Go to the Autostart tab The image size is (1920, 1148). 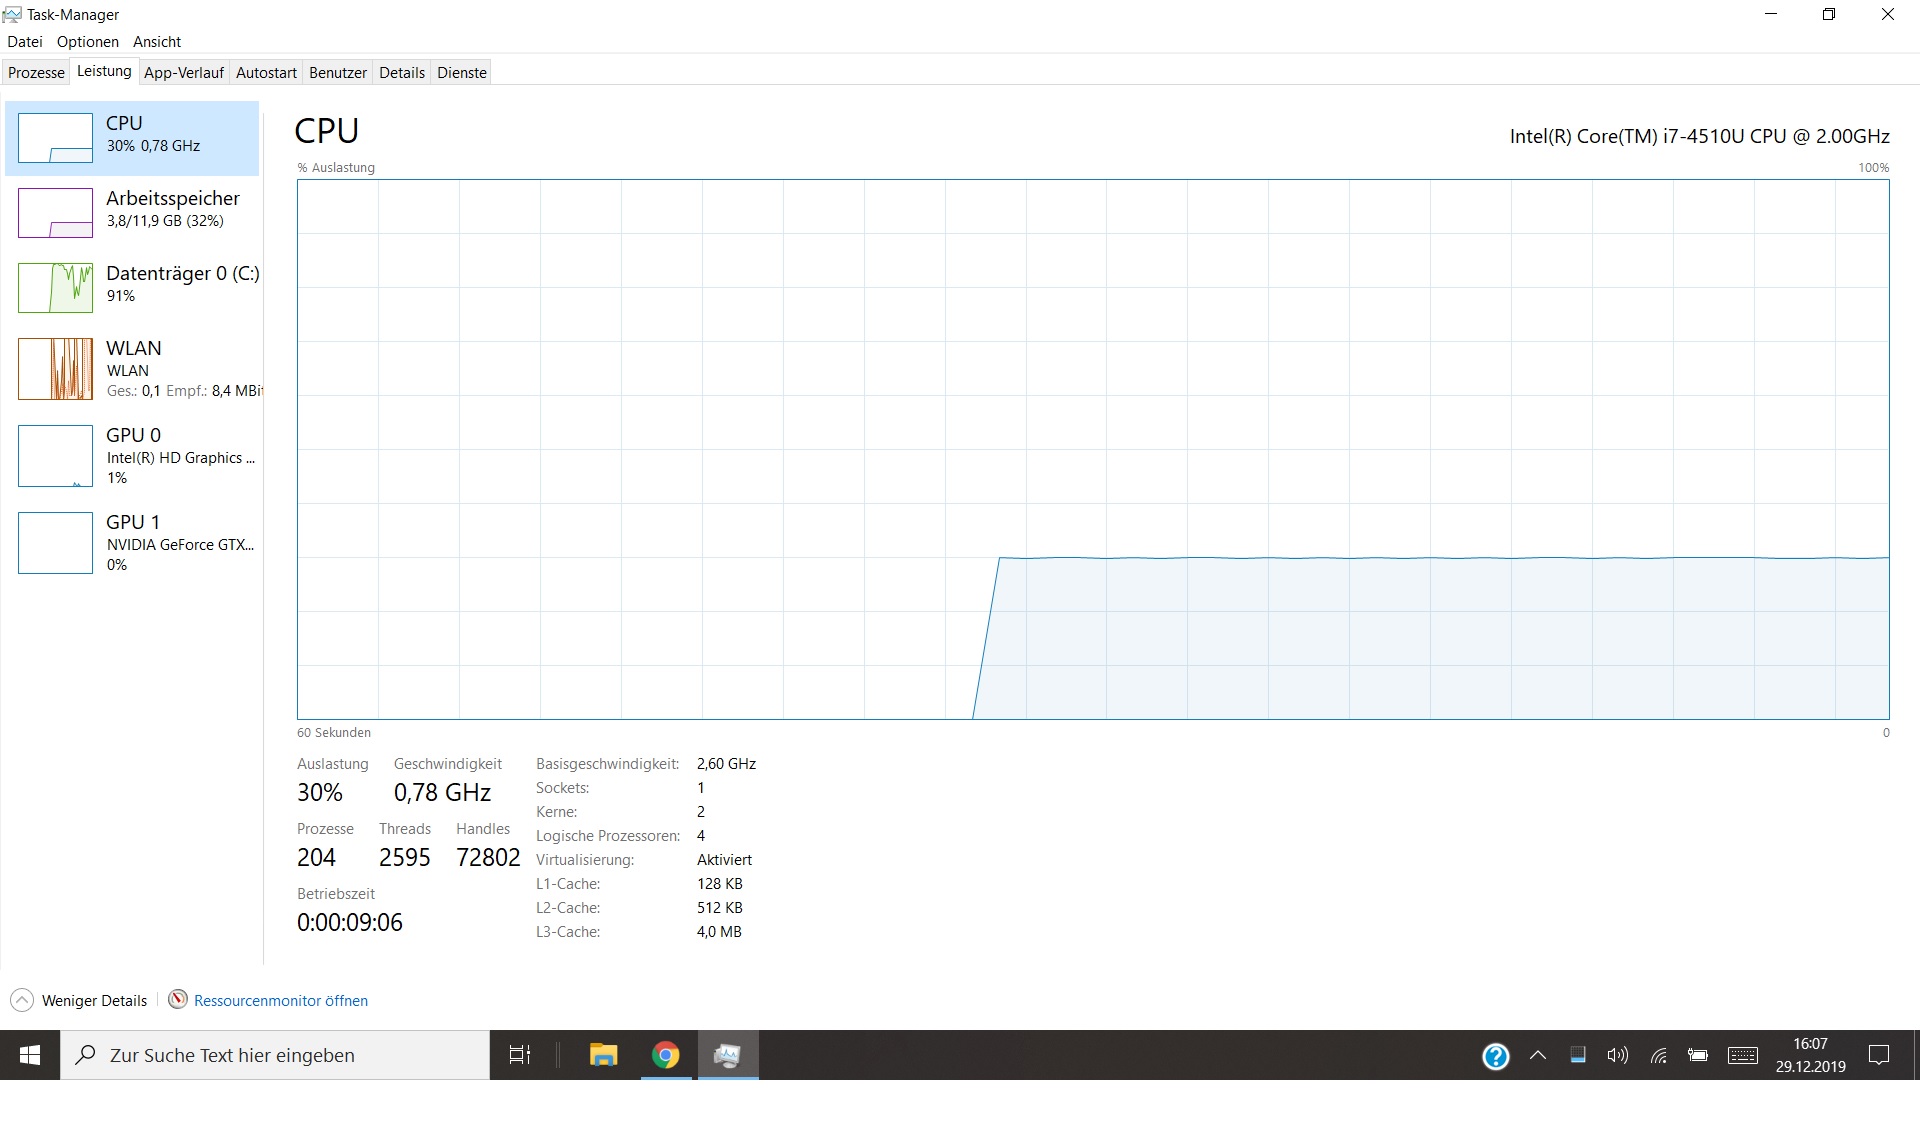point(266,73)
